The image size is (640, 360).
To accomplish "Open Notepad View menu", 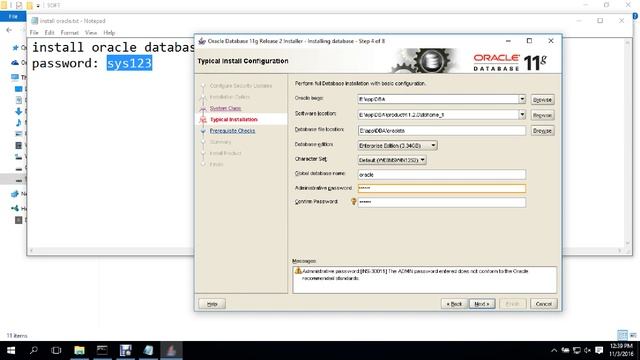I will click(91, 33).
